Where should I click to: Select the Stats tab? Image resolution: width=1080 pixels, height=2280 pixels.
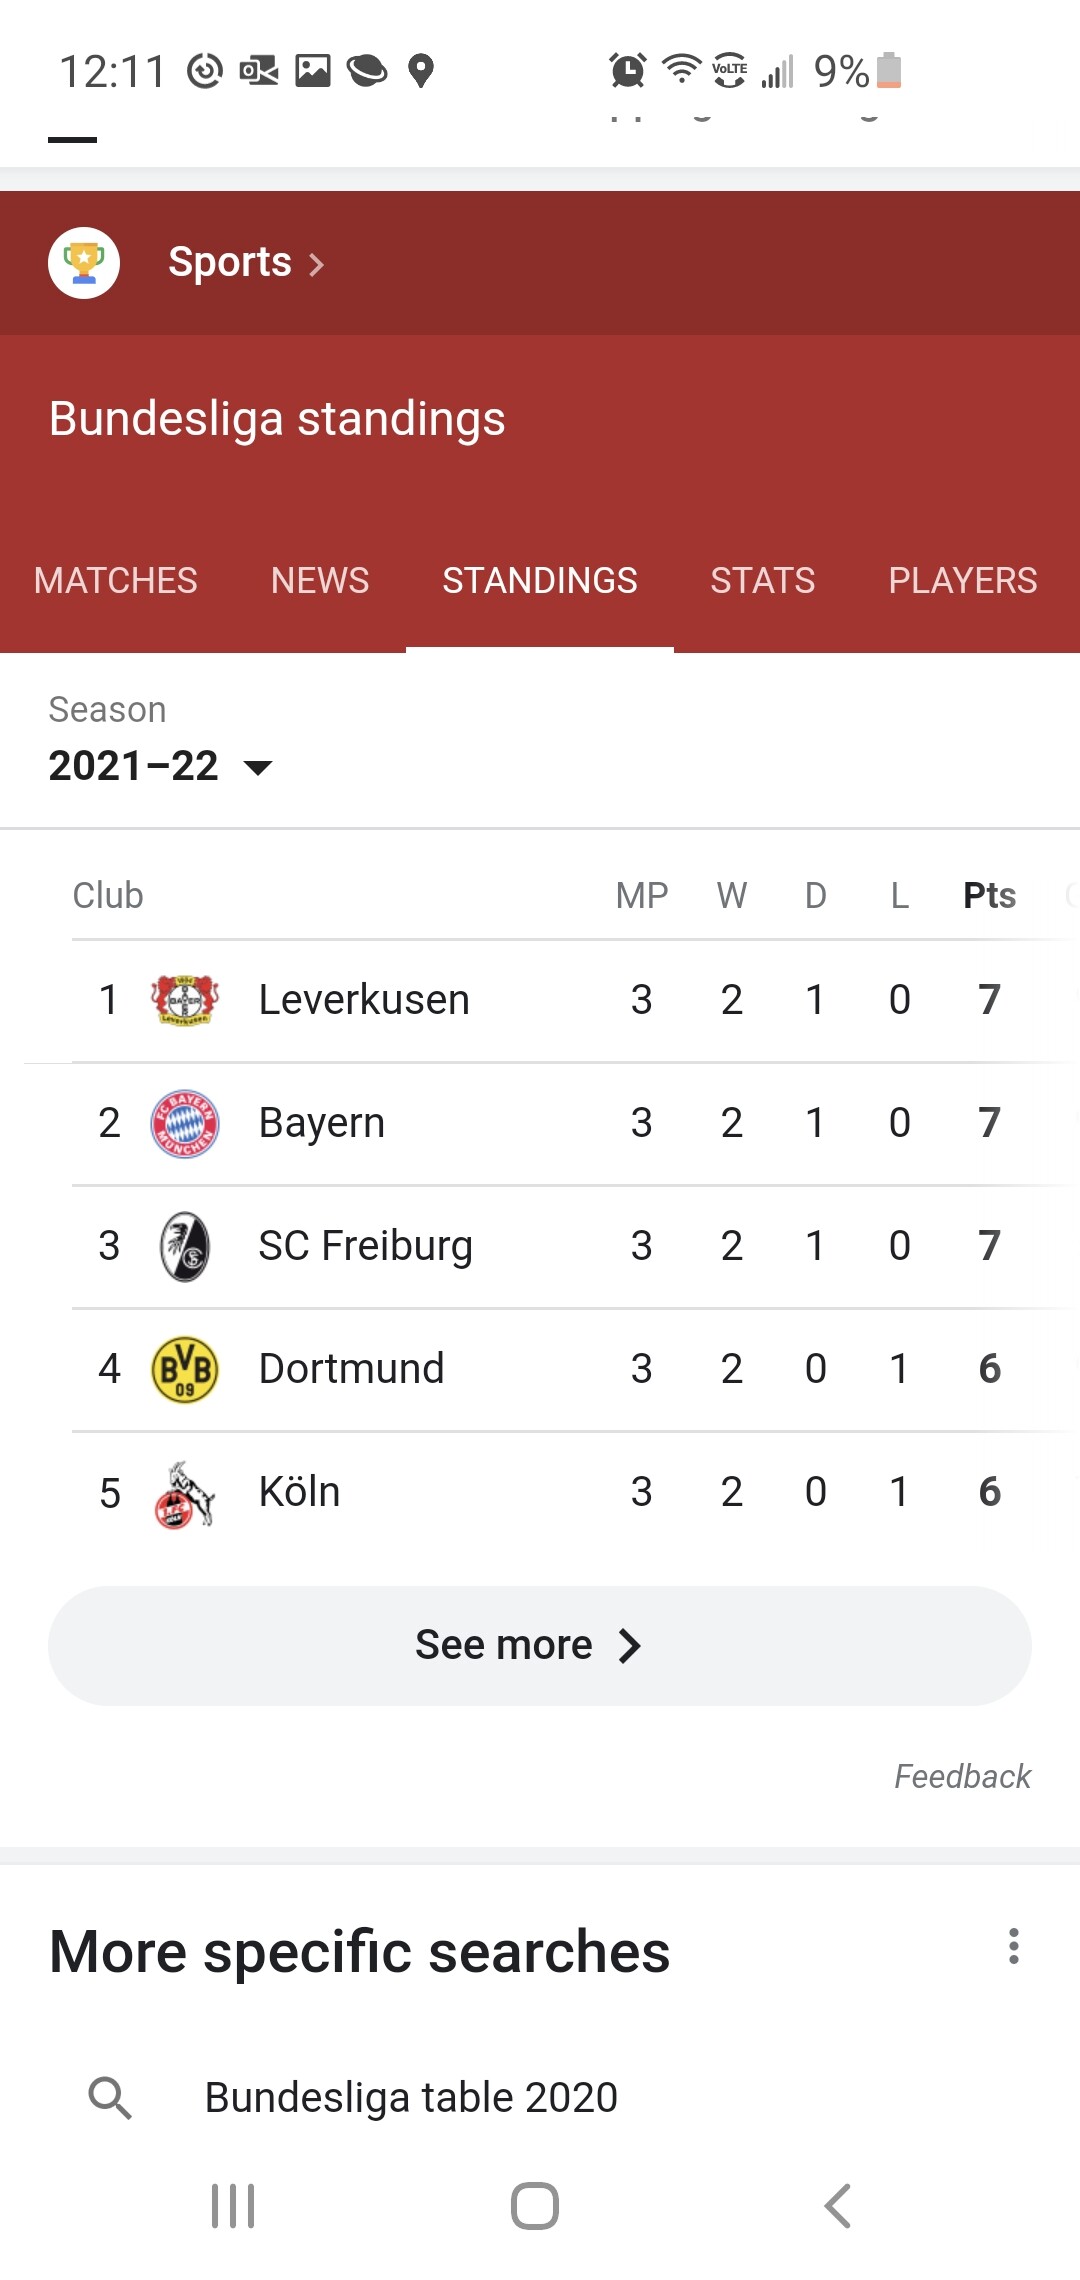coord(762,580)
